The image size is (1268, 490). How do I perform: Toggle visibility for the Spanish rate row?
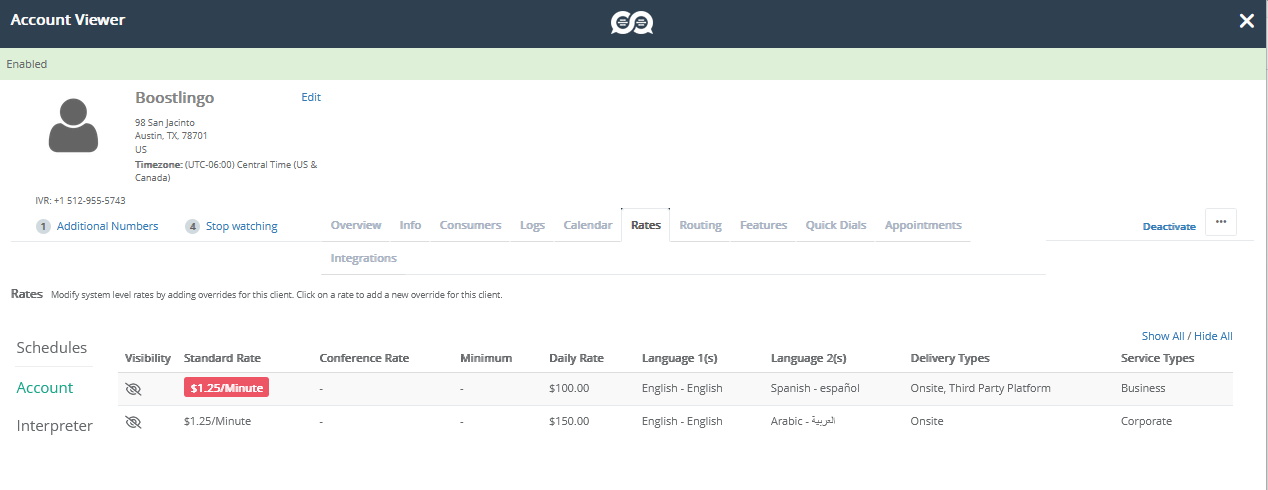[133, 389]
